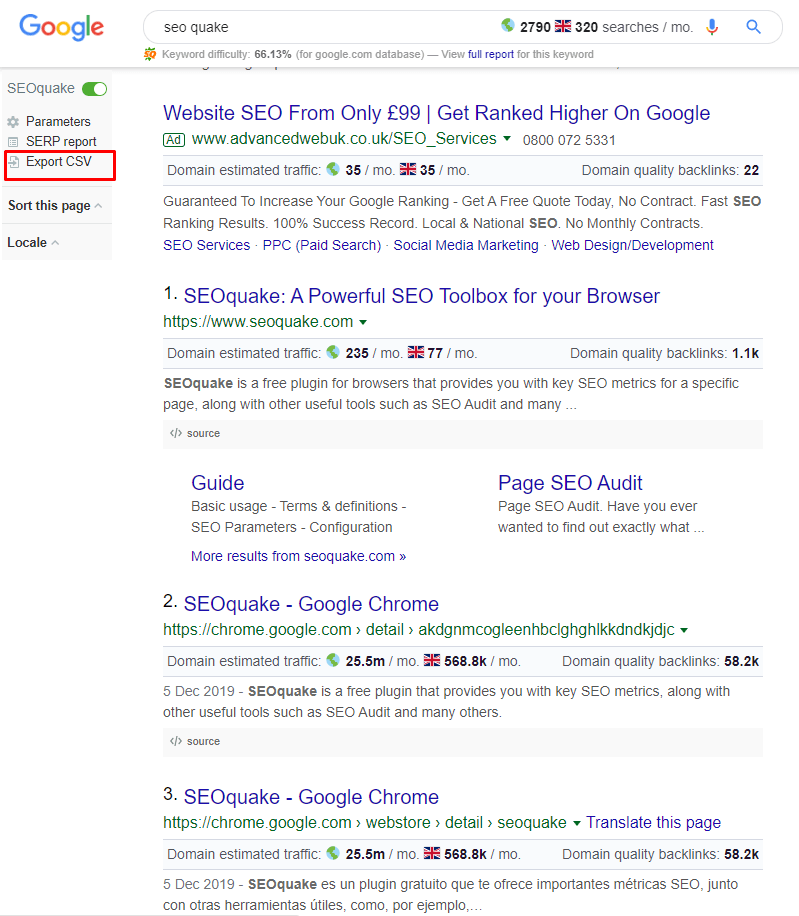Click Translate this page link
The height and width of the screenshot is (916, 799).
click(x=654, y=823)
